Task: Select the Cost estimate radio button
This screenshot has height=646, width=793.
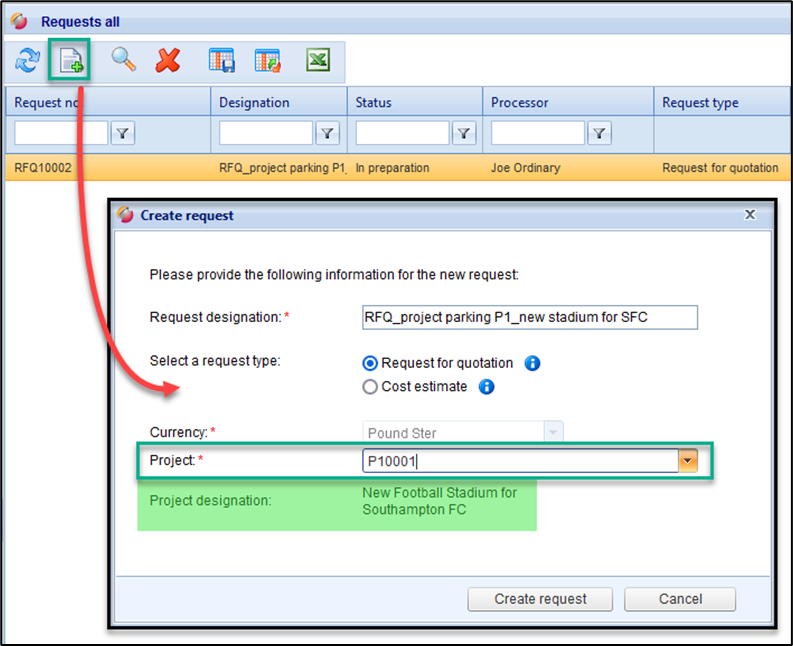Action: click(370, 387)
